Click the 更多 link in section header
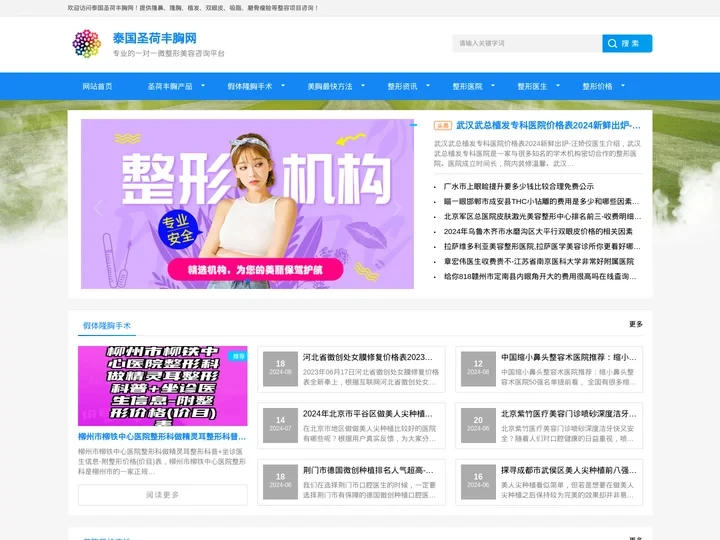The height and width of the screenshot is (540, 720). (x=636, y=325)
